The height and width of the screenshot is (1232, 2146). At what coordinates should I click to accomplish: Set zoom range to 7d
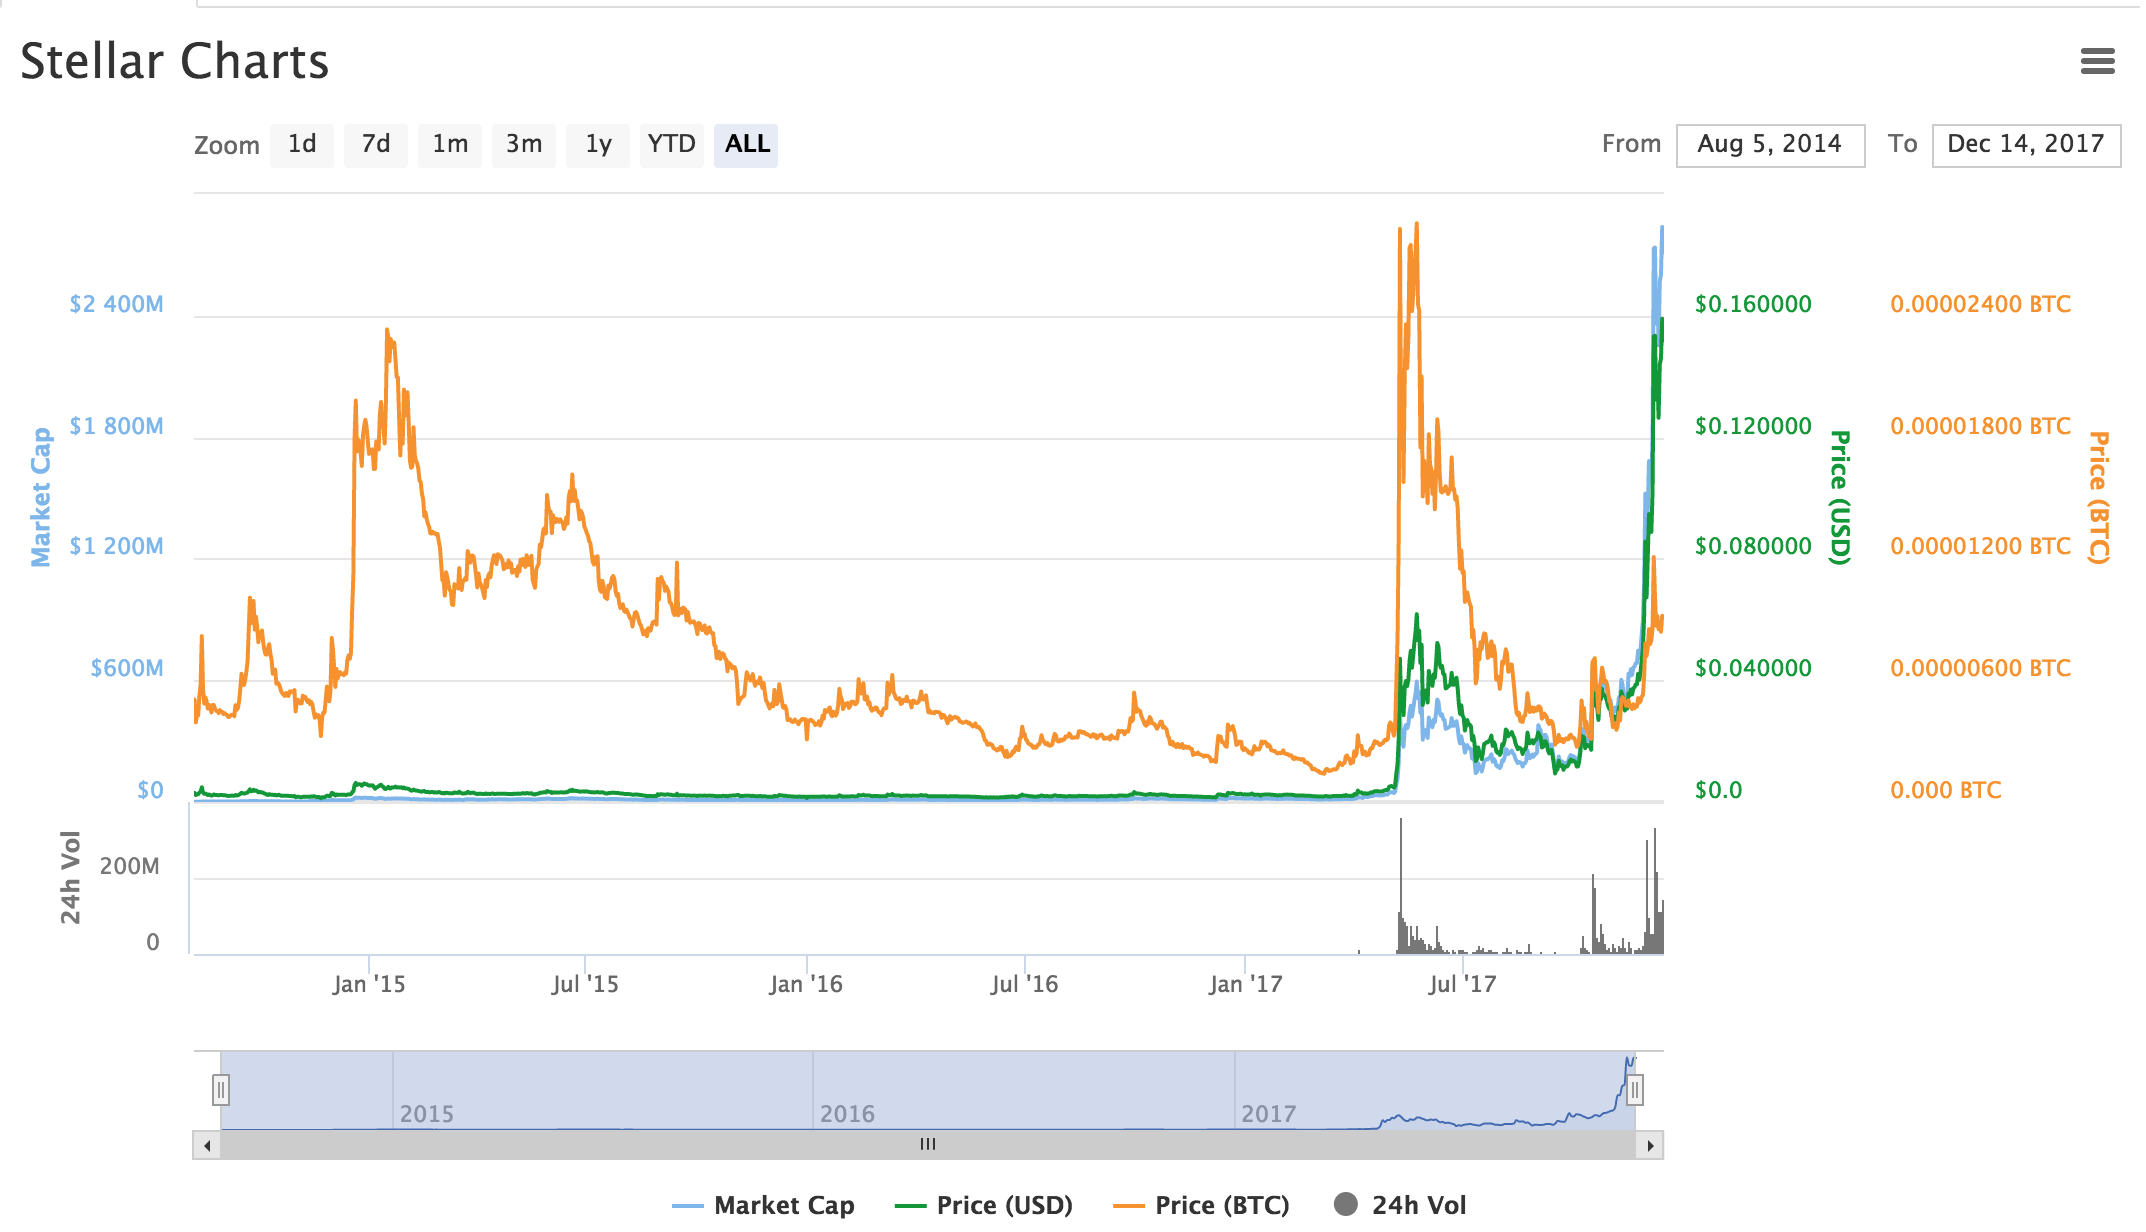point(376,145)
